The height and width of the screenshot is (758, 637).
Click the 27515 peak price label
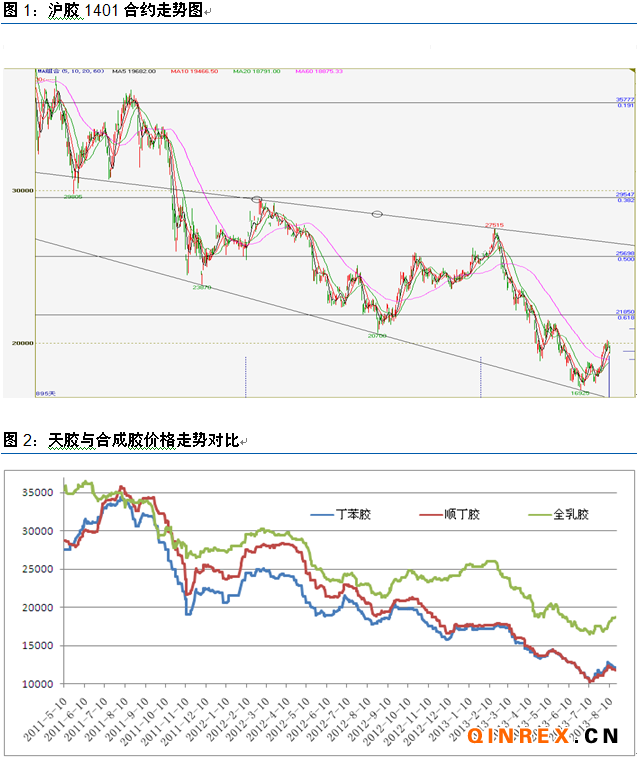(x=493, y=226)
